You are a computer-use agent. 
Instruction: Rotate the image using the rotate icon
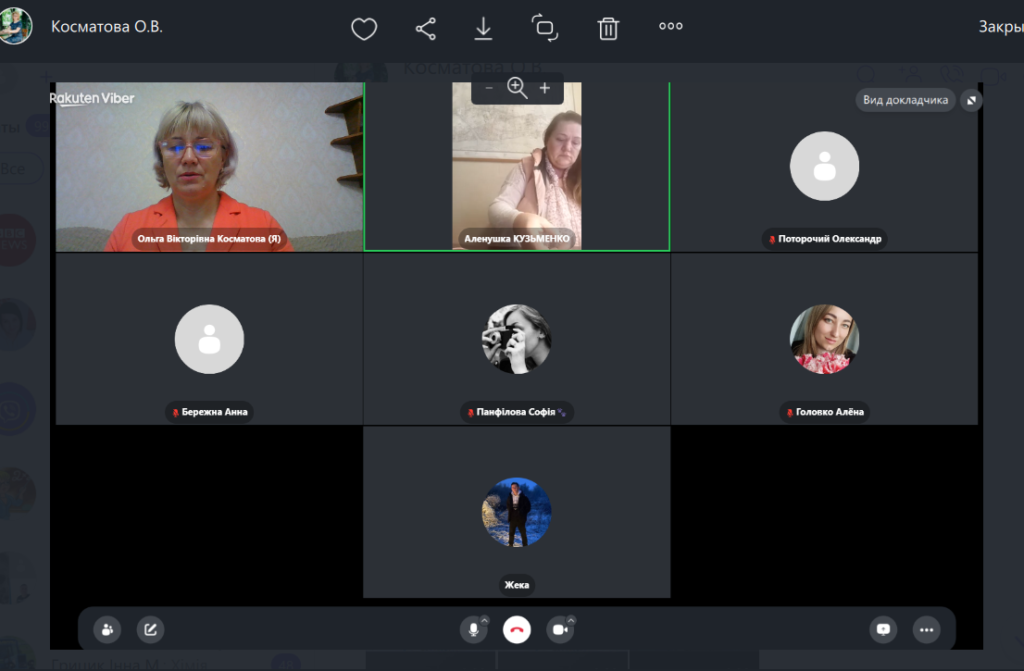coord(545,28)
